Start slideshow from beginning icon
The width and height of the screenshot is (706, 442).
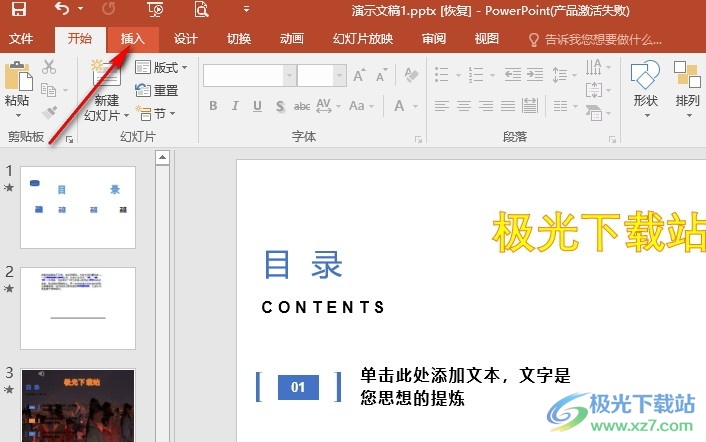click(155, 9)
